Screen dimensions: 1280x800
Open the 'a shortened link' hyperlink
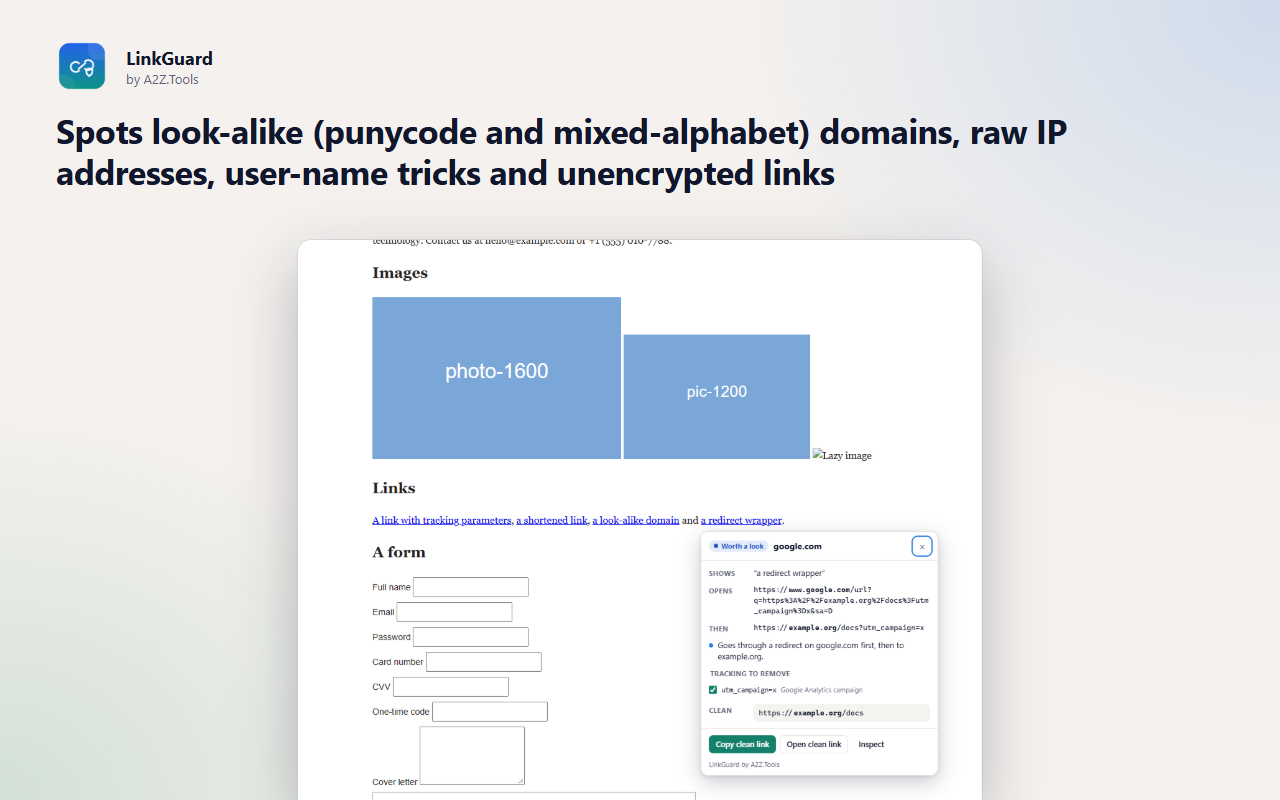552,520
